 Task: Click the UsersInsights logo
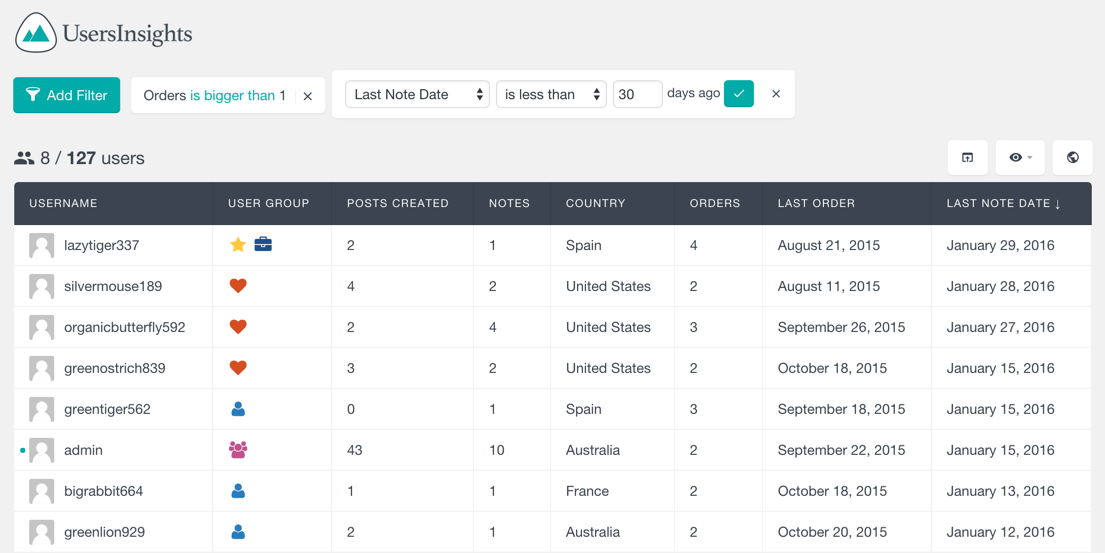pos(103,33)
